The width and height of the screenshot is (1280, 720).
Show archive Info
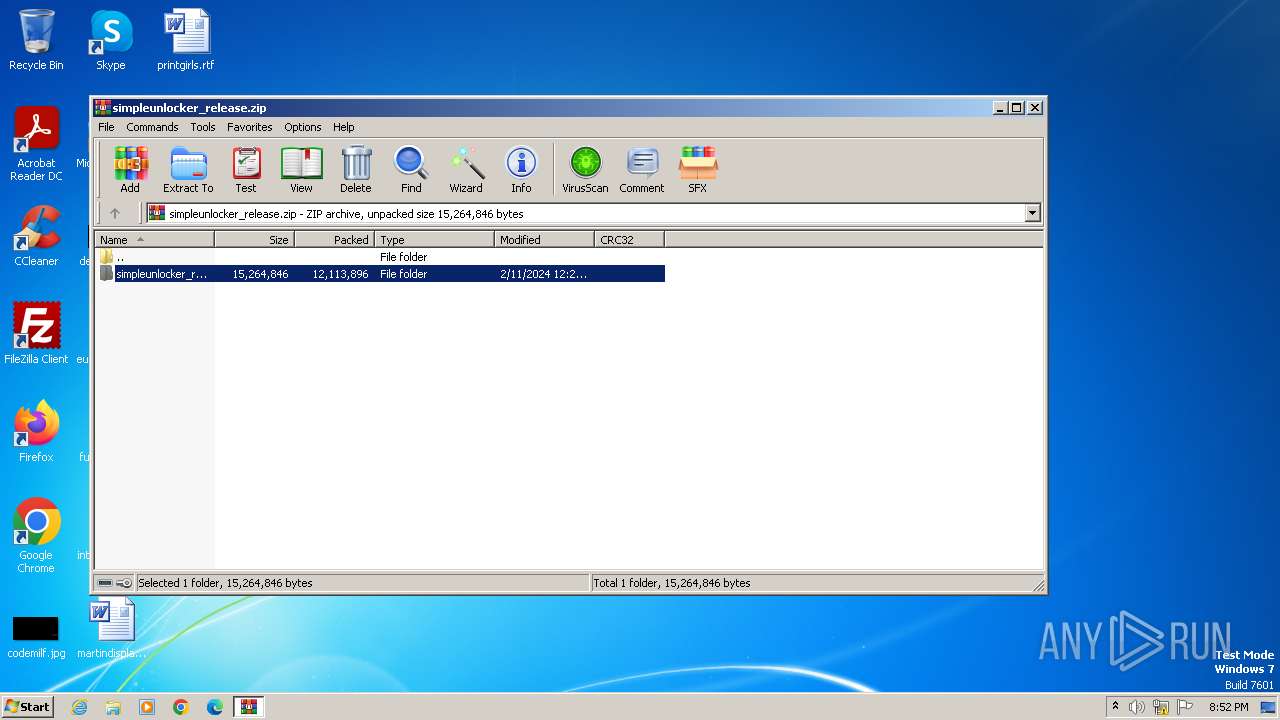click(521, 169)
